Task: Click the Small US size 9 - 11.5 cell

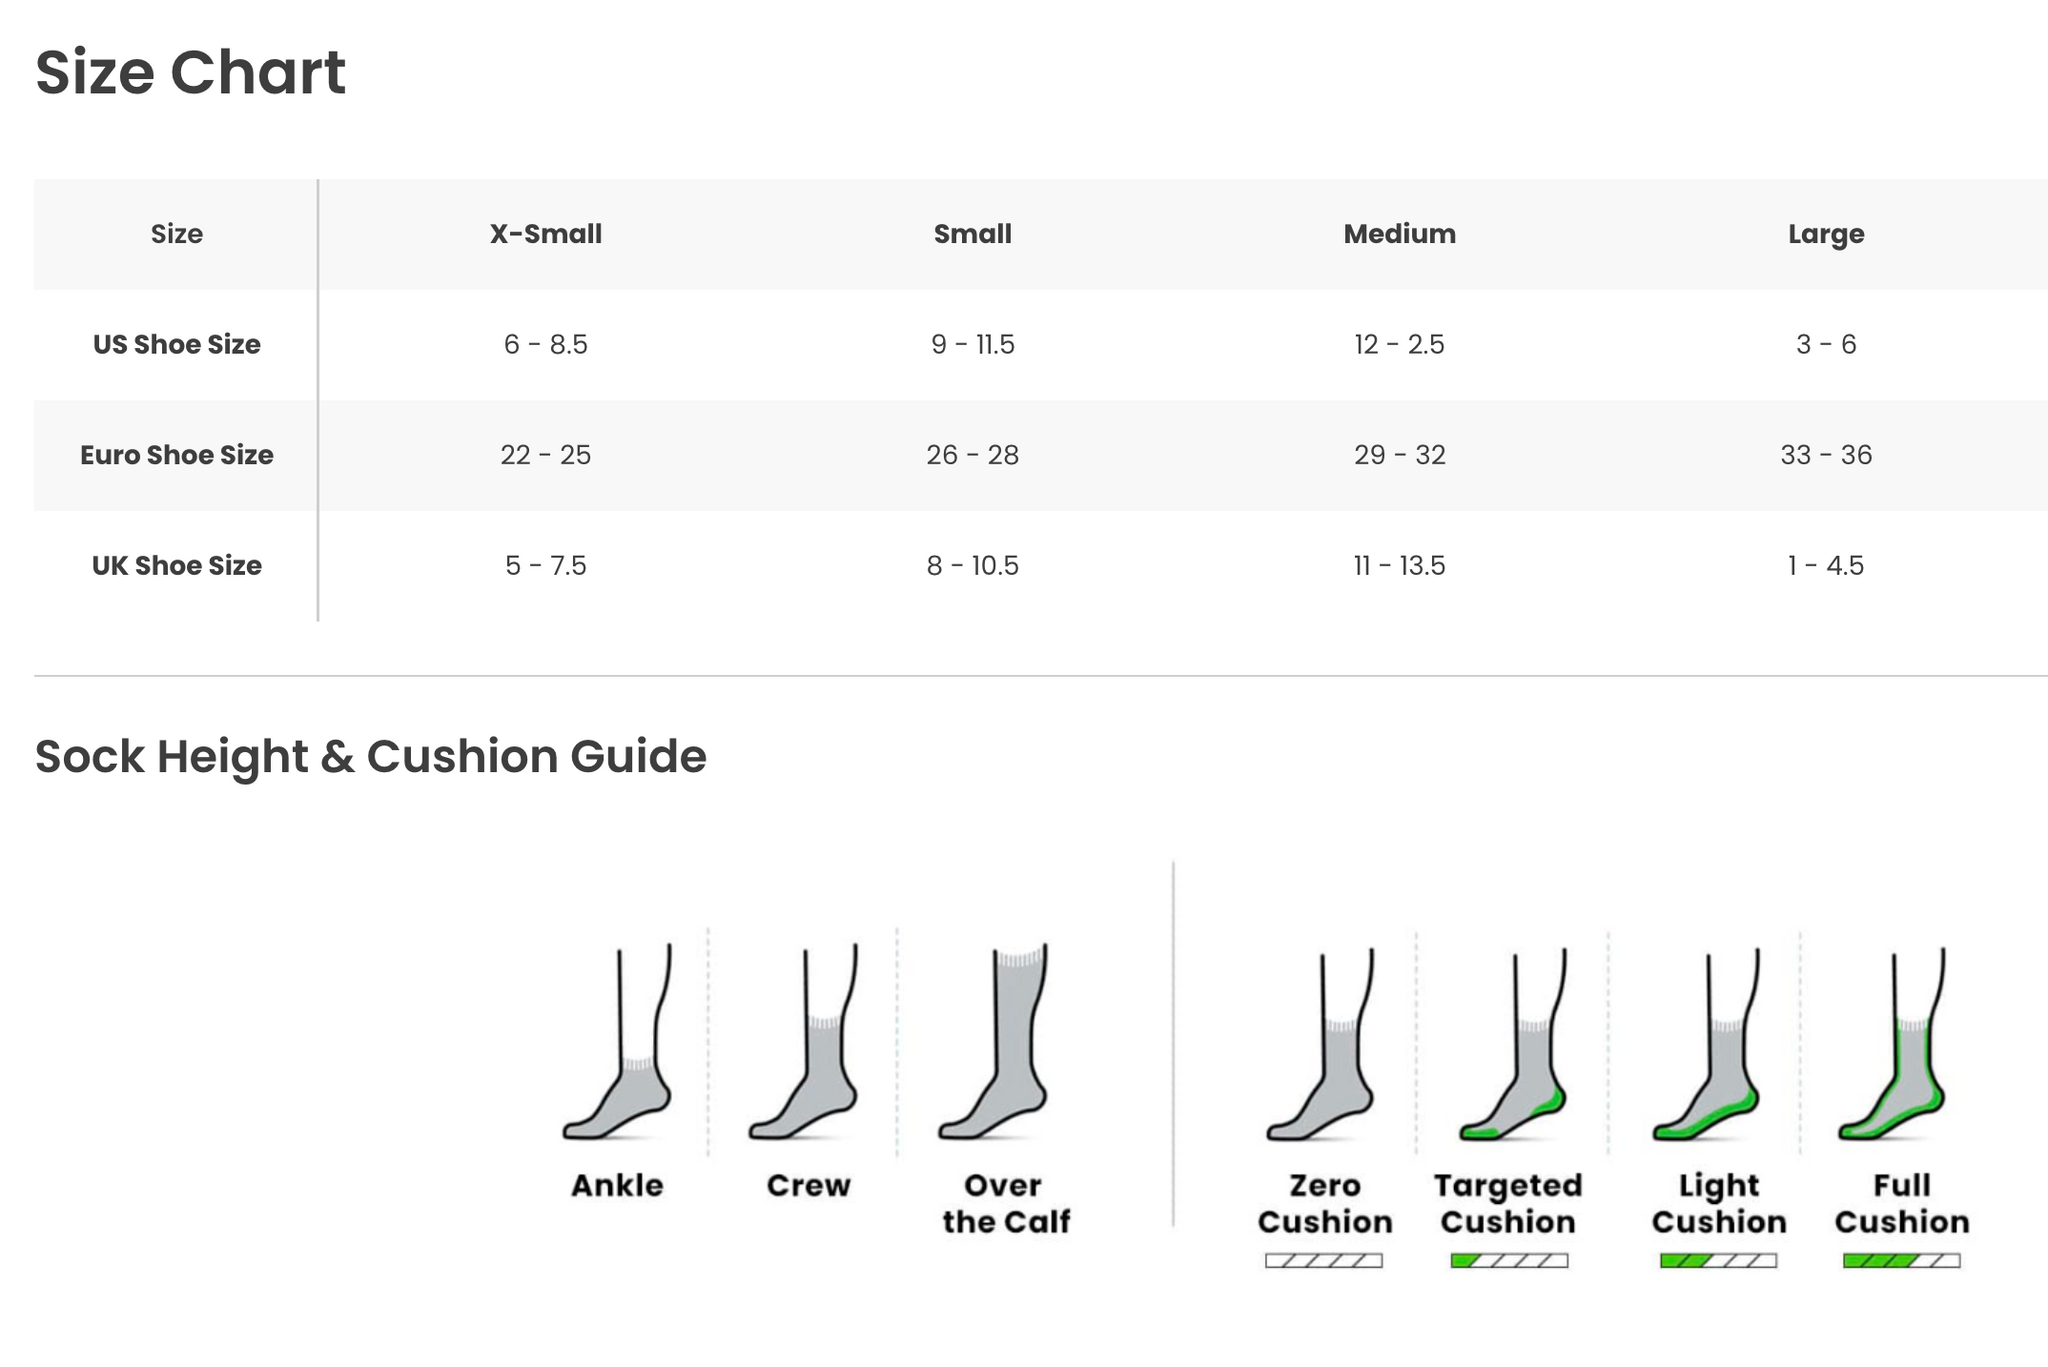Action: click(972, 345)
